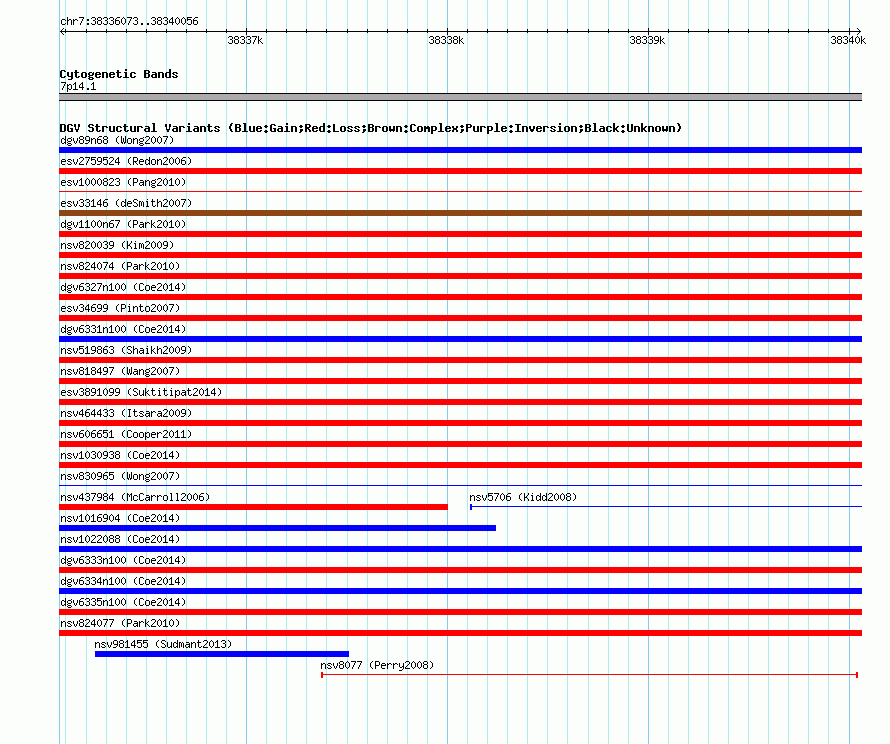Screen dimensions: 890x744
Task: Click the esv3891099 (Suktitipat2014) label
Action: [141, 392]
